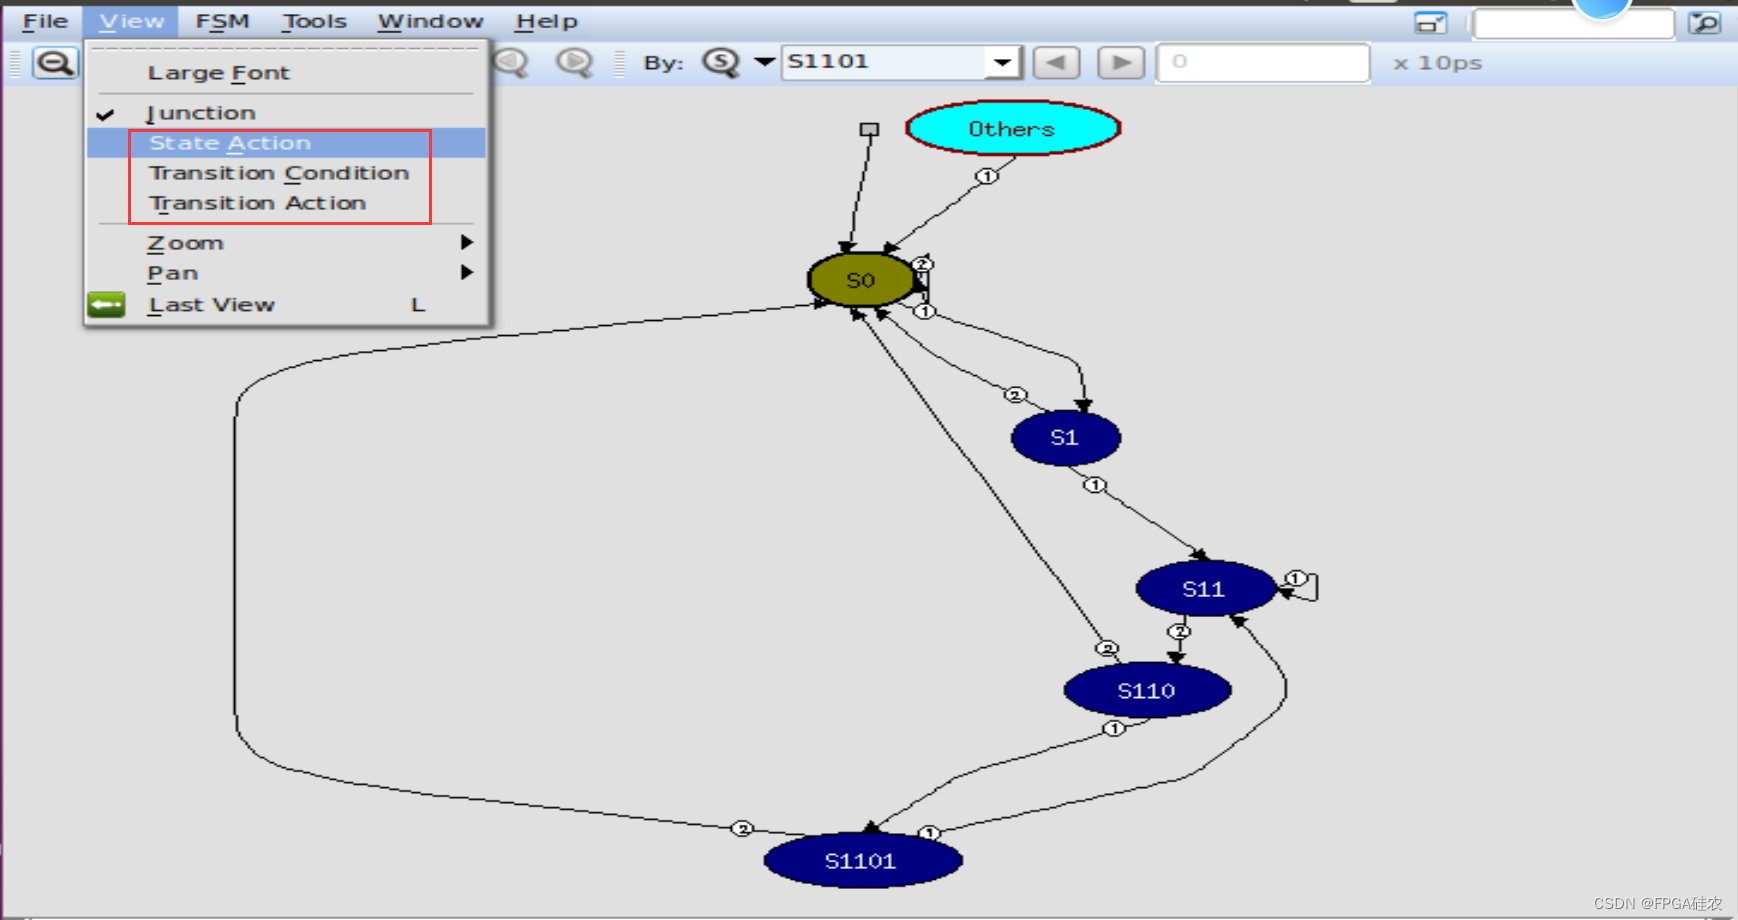1738x920 pixels.
Task: Open the Help menu
Action: coord(546,21)
